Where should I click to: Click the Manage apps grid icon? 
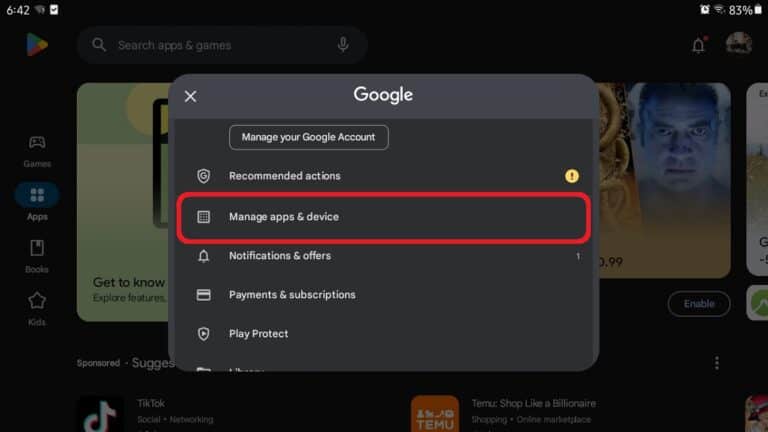pyautogui.click(x=204, y=217)
